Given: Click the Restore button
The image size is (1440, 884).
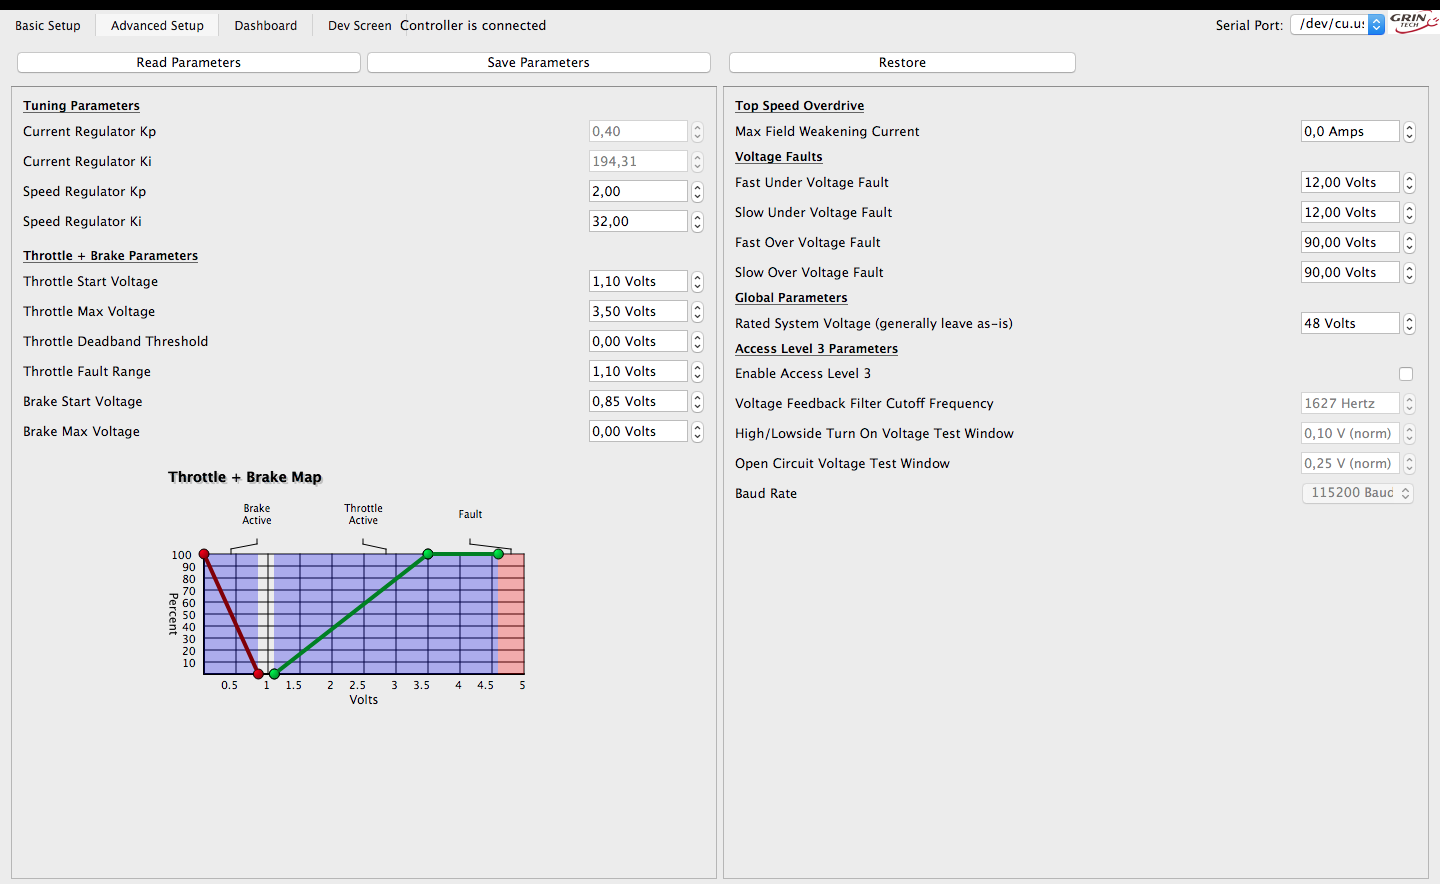Looking at the screenshot, I should point(902,62).
